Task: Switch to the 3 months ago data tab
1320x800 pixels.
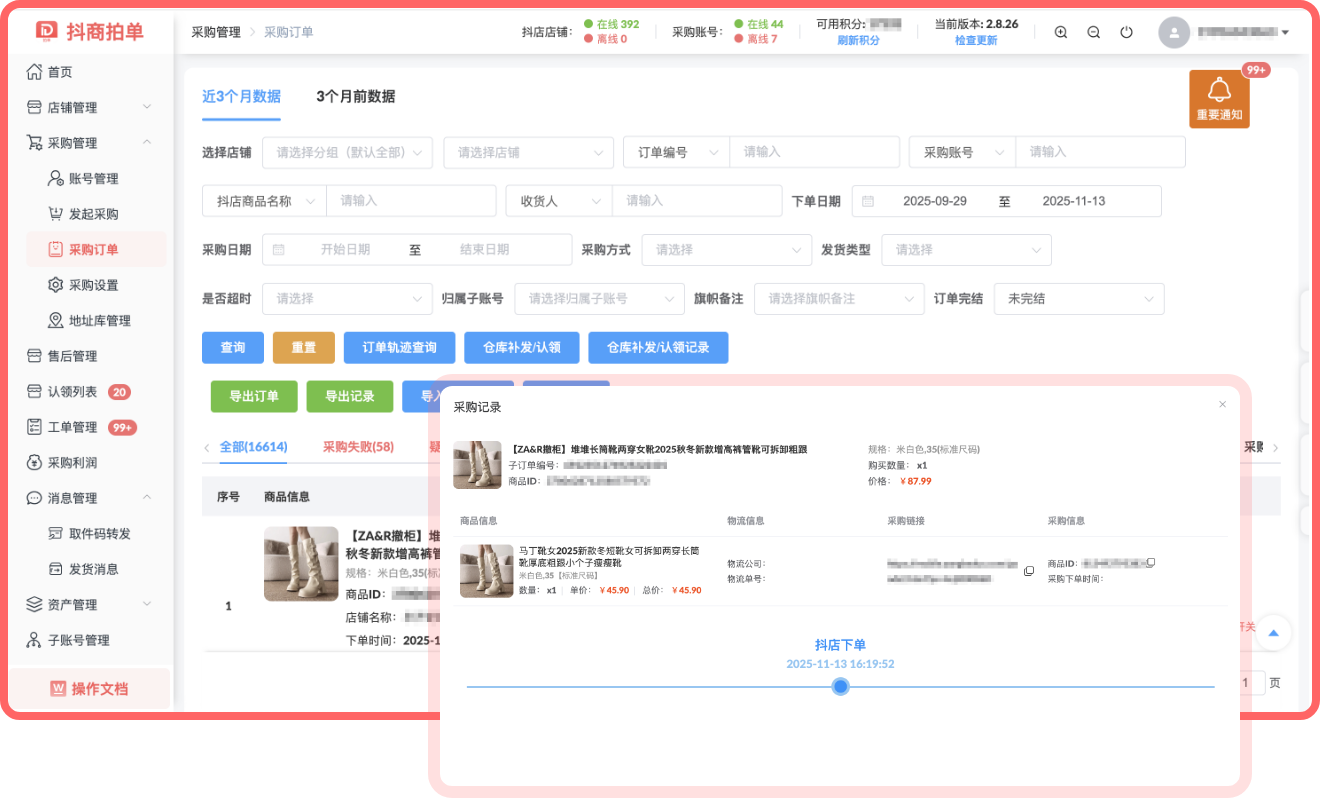Action: [355, 97]
